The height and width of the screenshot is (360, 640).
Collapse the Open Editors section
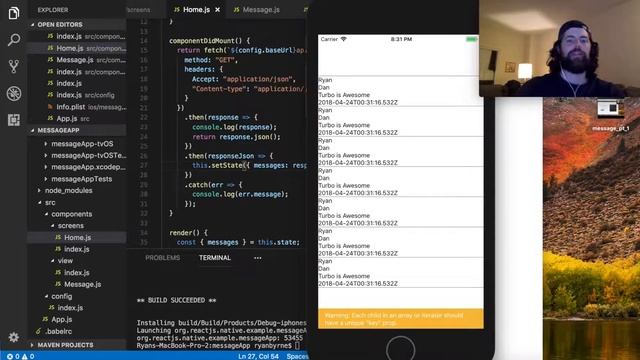[76, 24]
